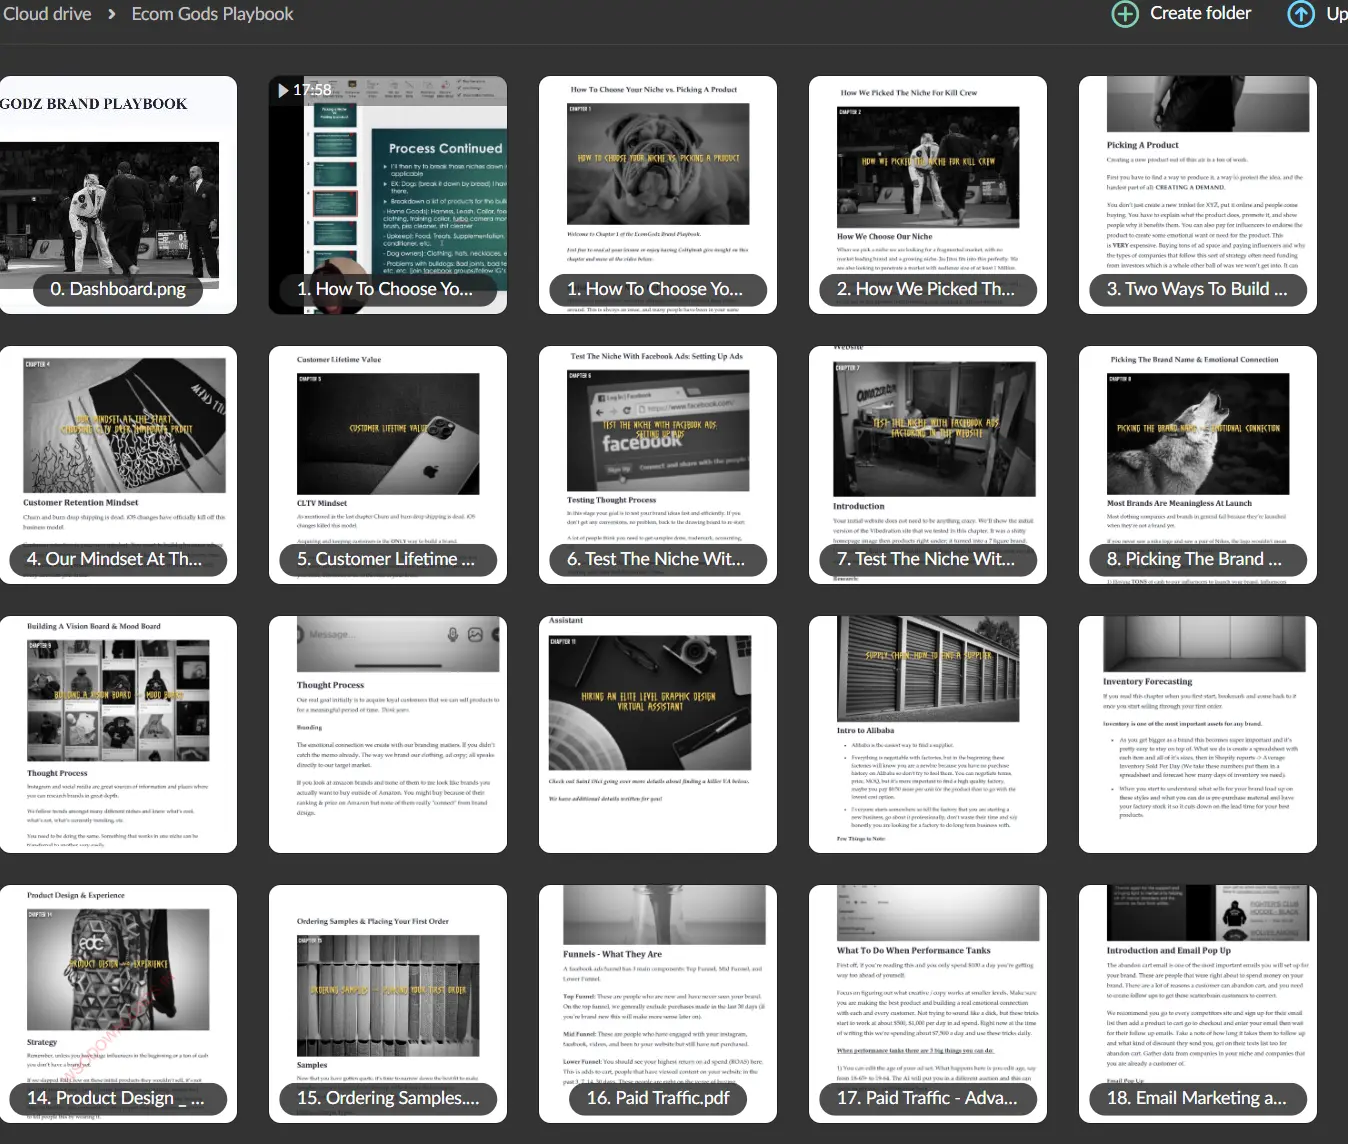Open 6. Test The Niche Wit... Facebook file
The width and height of the screenshot is (1348, 1144).
click(658, 465)
